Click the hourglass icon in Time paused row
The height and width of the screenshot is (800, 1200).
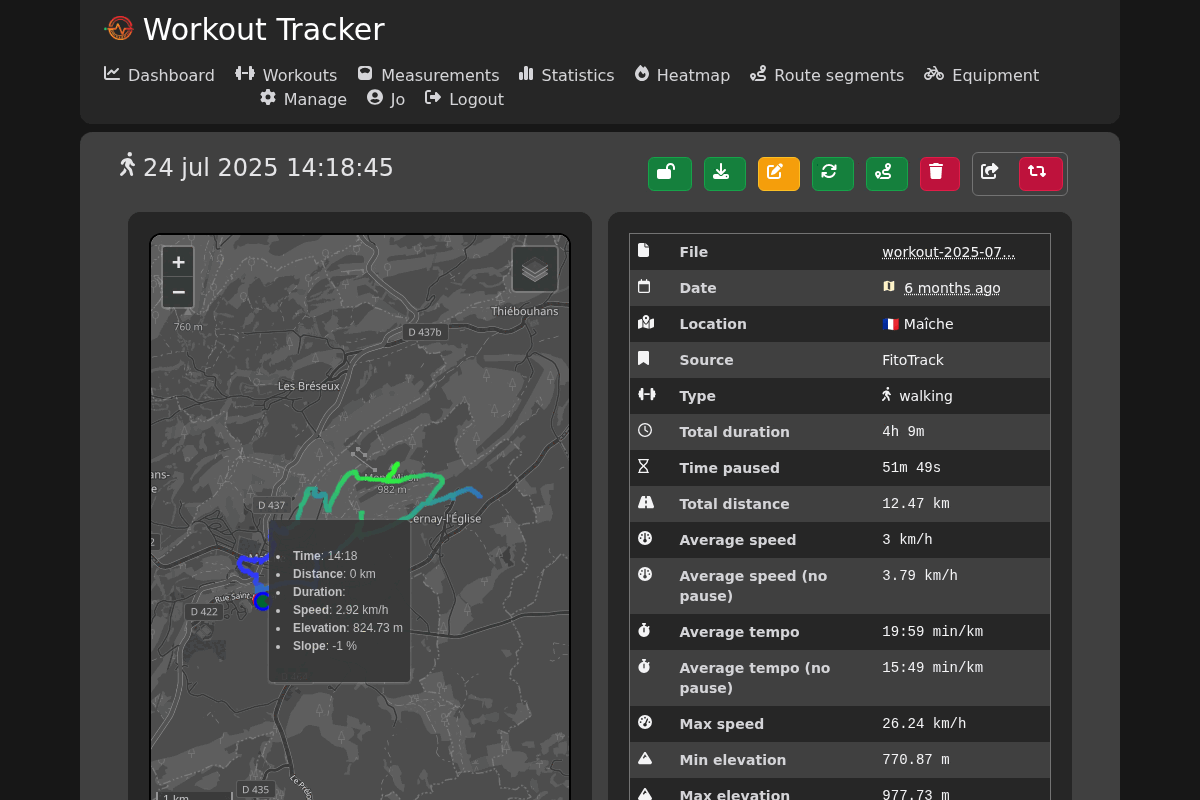tap(644, 466)
